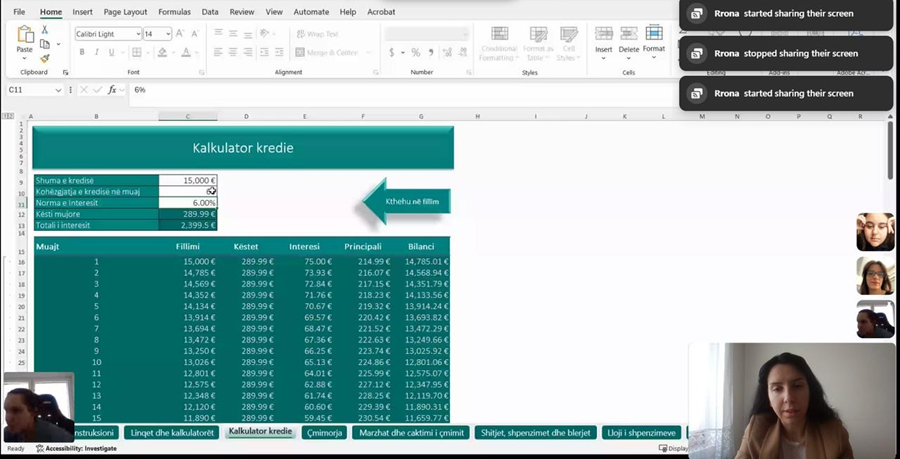Screen dimensions: 900x459
Task: Toggle Underline formatting
Action: [112, 53]
